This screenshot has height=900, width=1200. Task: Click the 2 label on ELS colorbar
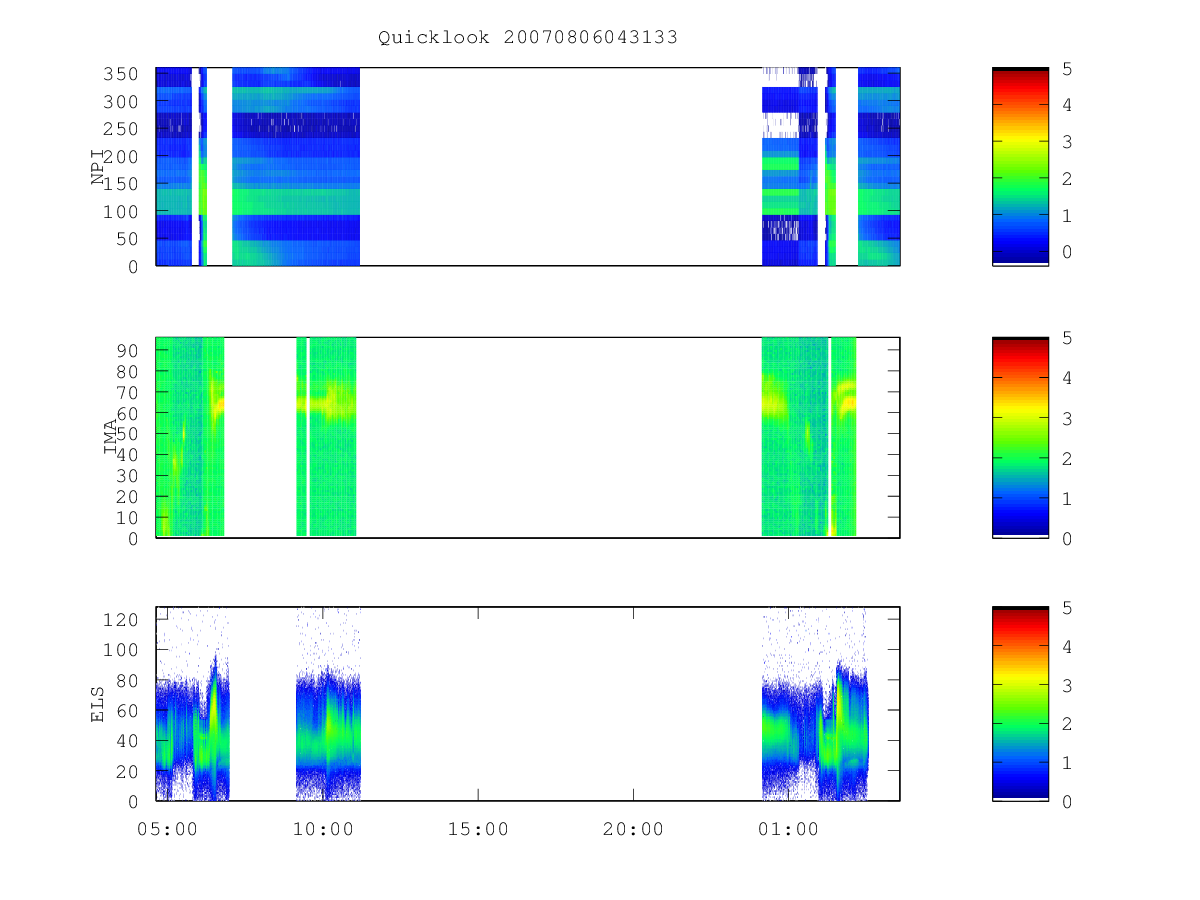1067,724
